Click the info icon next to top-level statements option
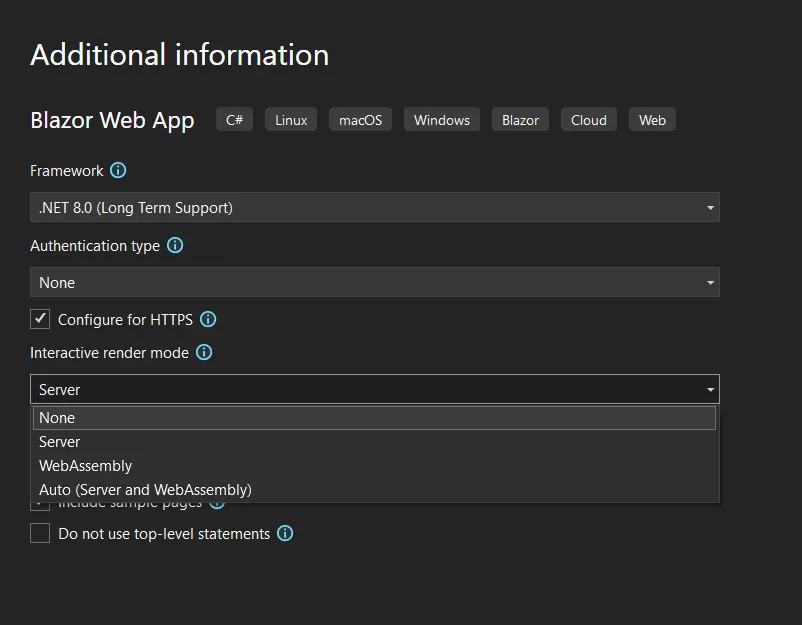 pyautogui.click(x=285, y=533)
